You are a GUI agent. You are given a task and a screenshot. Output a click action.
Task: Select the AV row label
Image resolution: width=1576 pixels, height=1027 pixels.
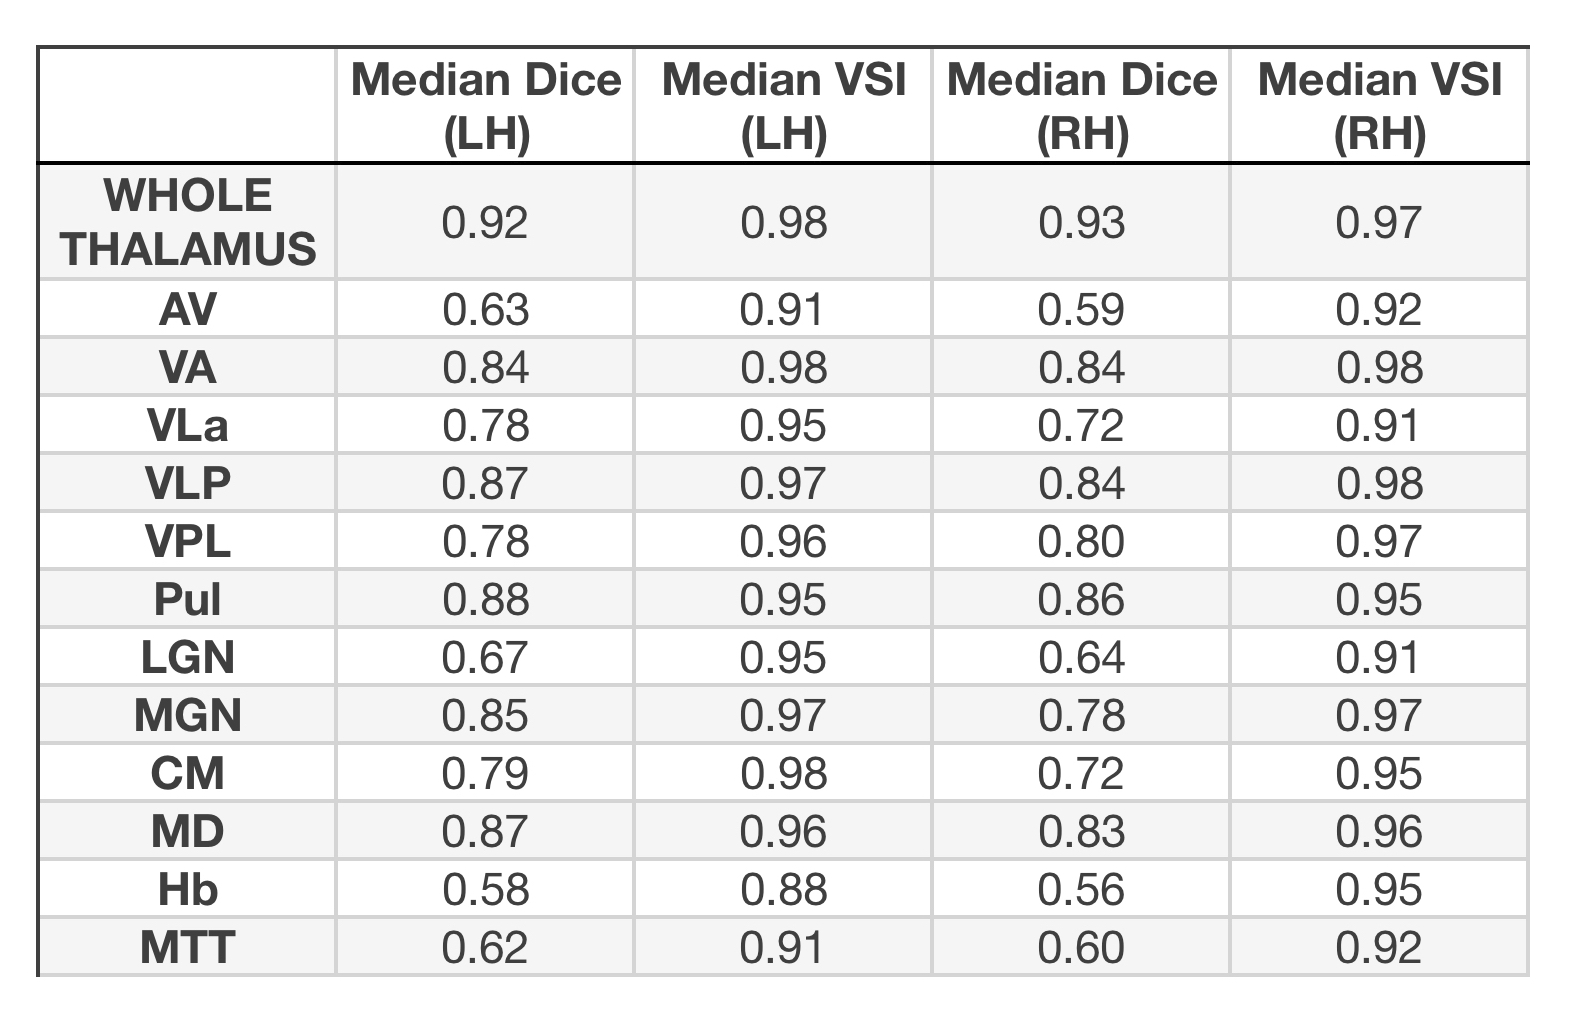pyautogui.click(x=188, y=309)
